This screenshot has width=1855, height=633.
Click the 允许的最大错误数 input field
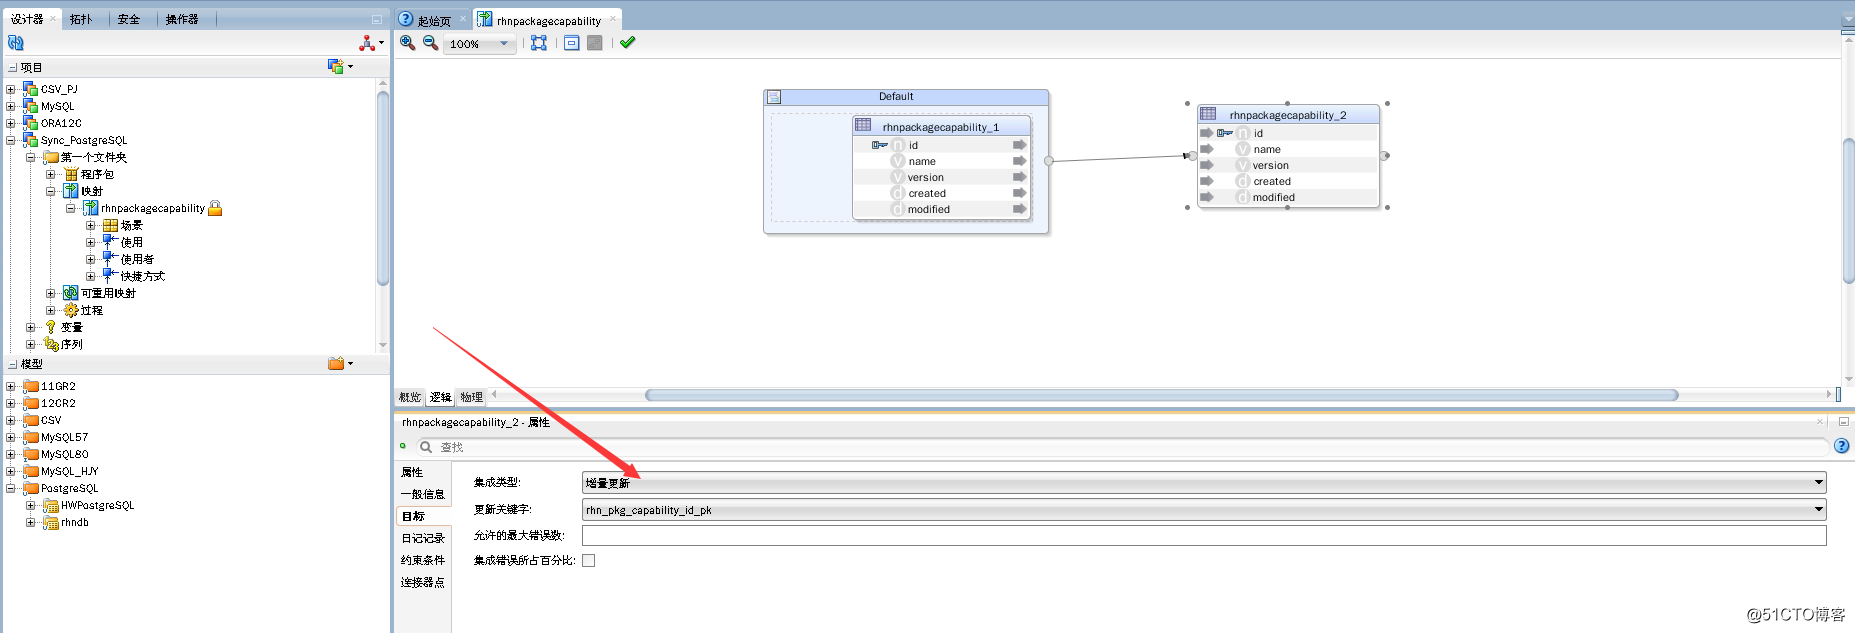click(1204, 535)
